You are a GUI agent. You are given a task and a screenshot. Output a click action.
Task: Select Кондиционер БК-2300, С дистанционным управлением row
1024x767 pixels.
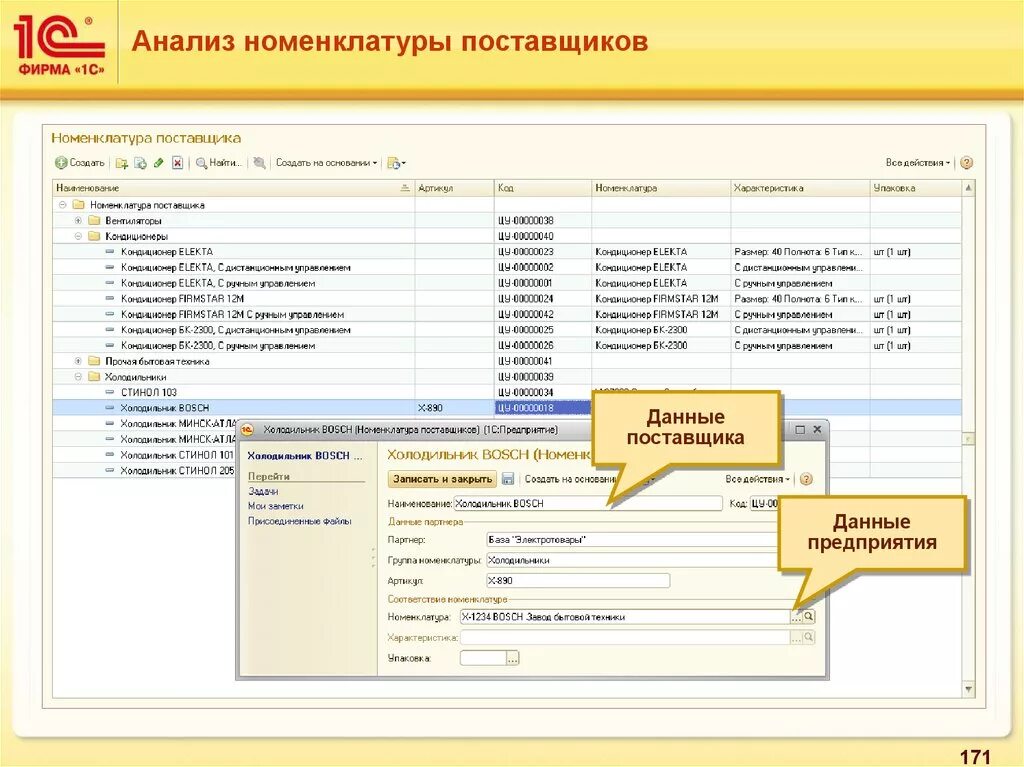(507, 330)
